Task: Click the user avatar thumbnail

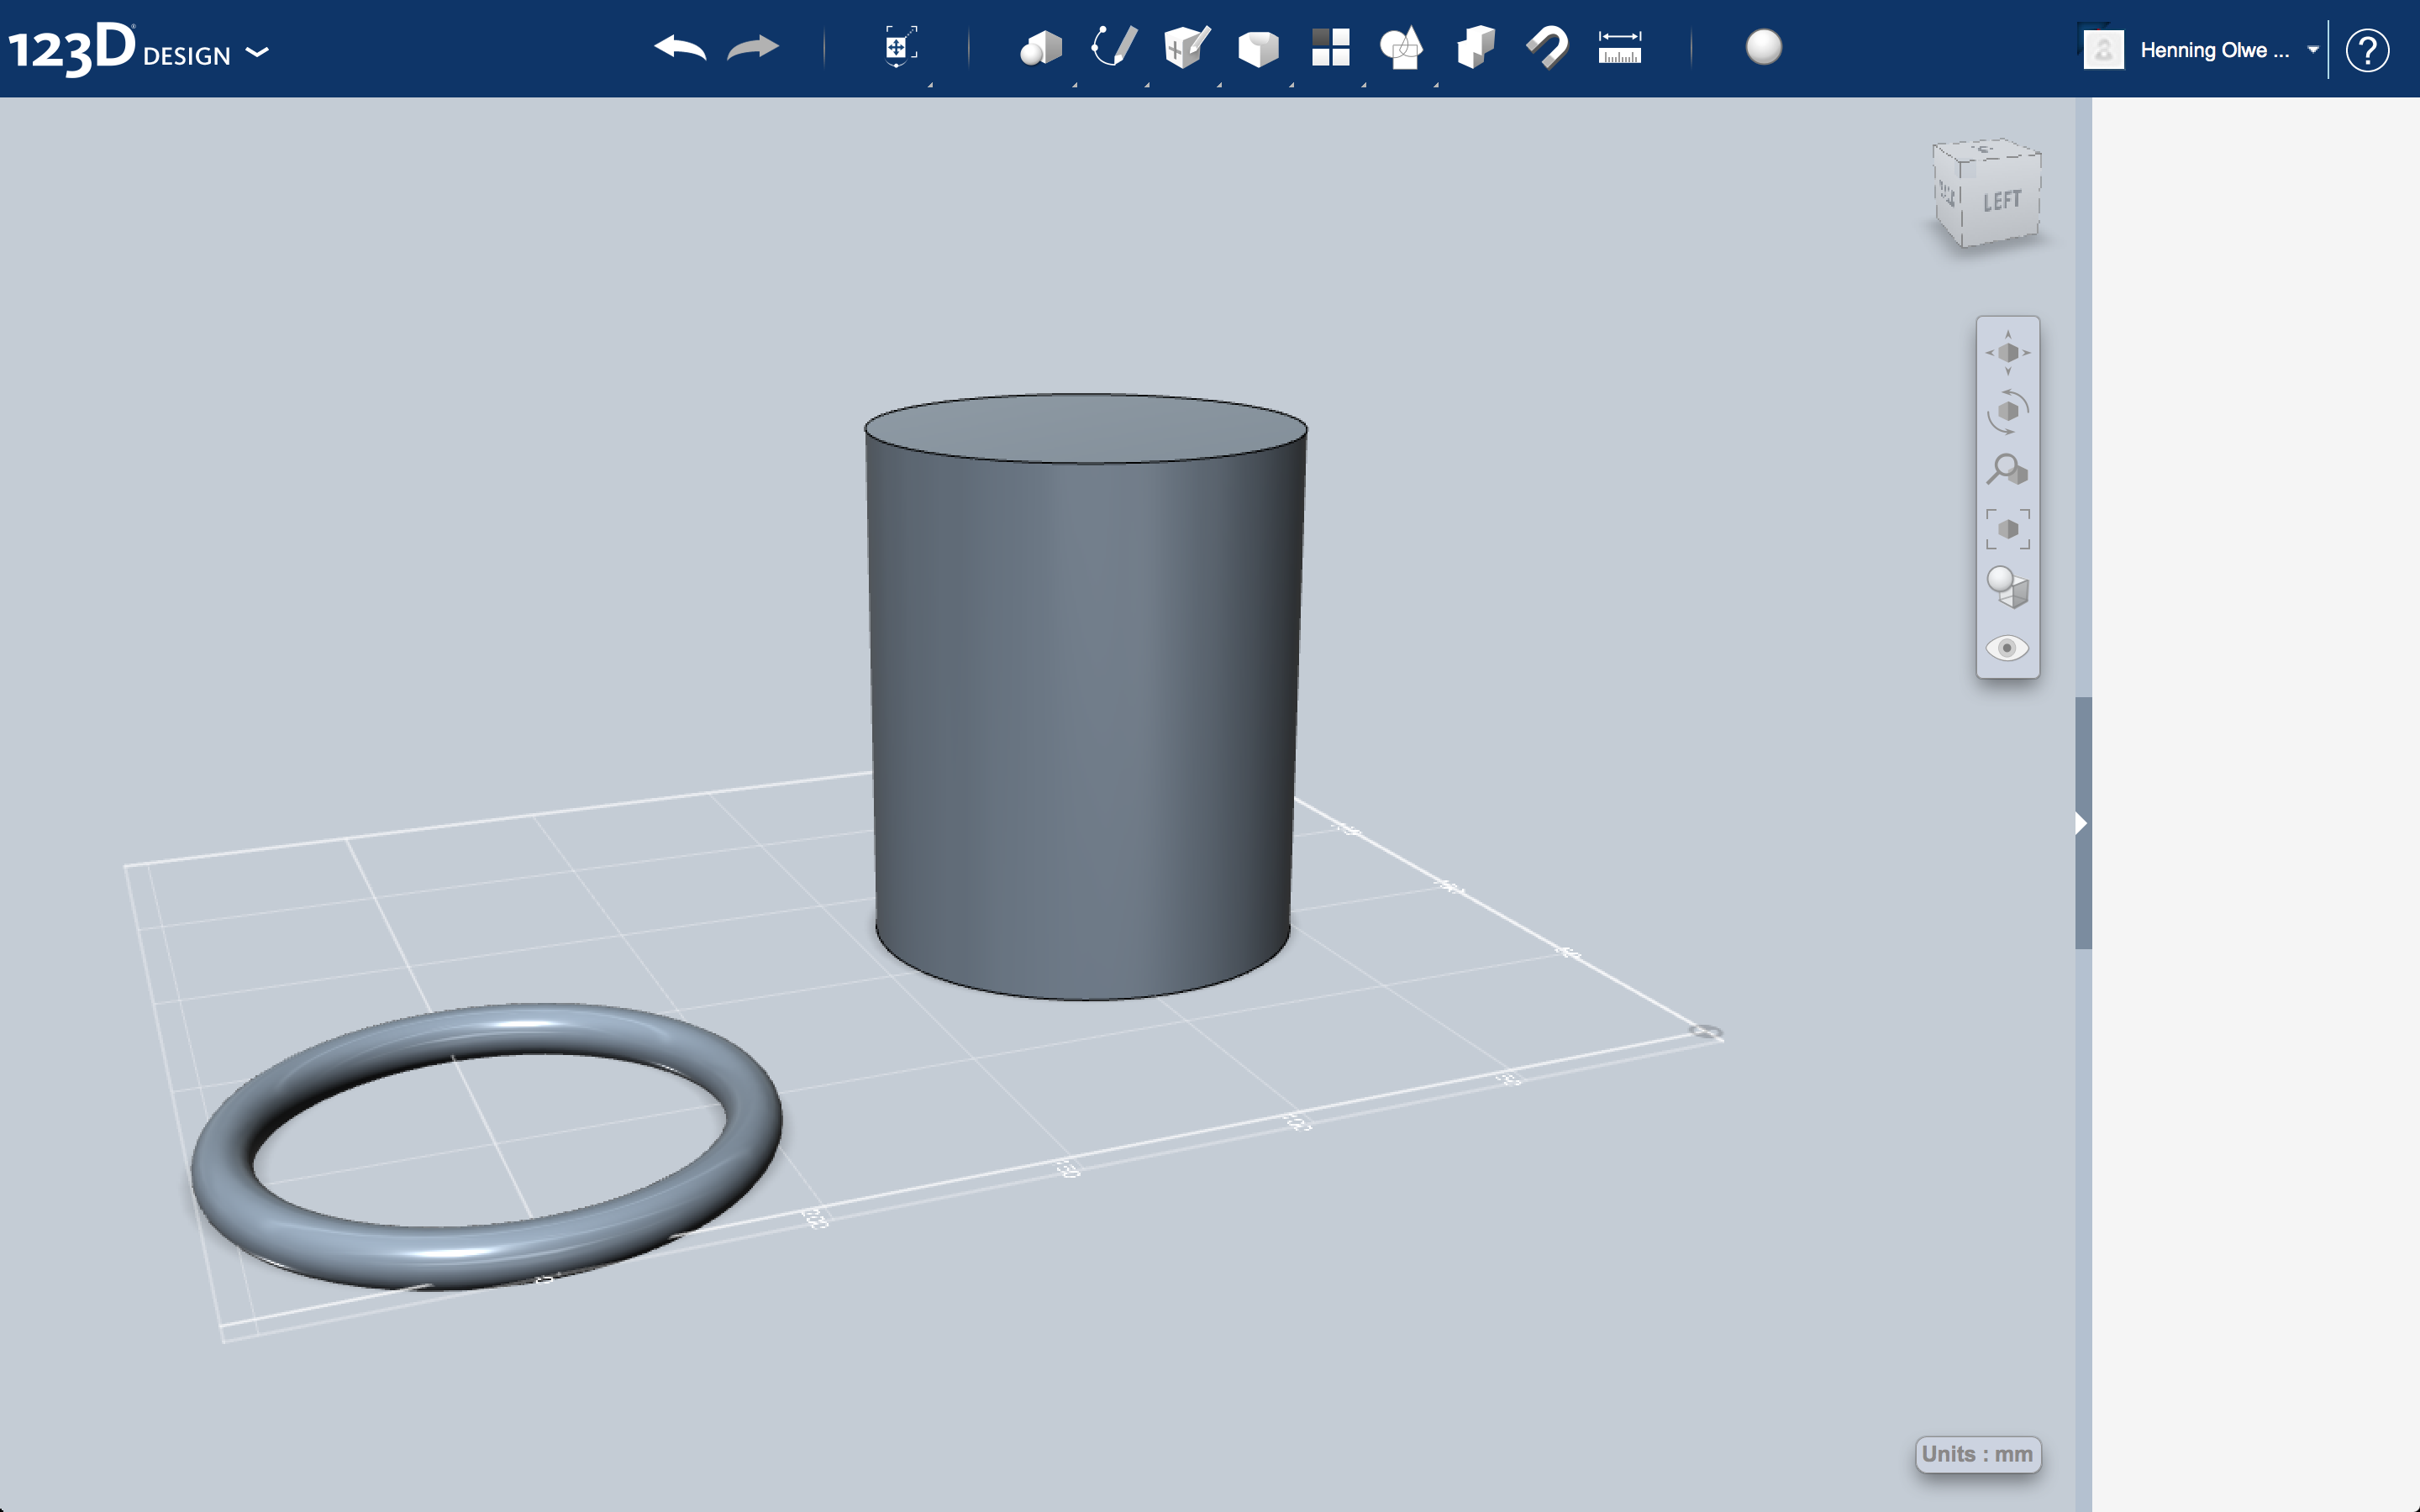Action: [2103, 49]
